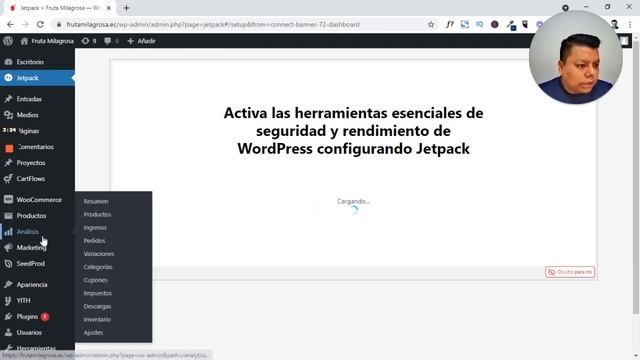The image size is (640, 360).
Task: Open the WordPress logo menu
Action: (8, 41)
